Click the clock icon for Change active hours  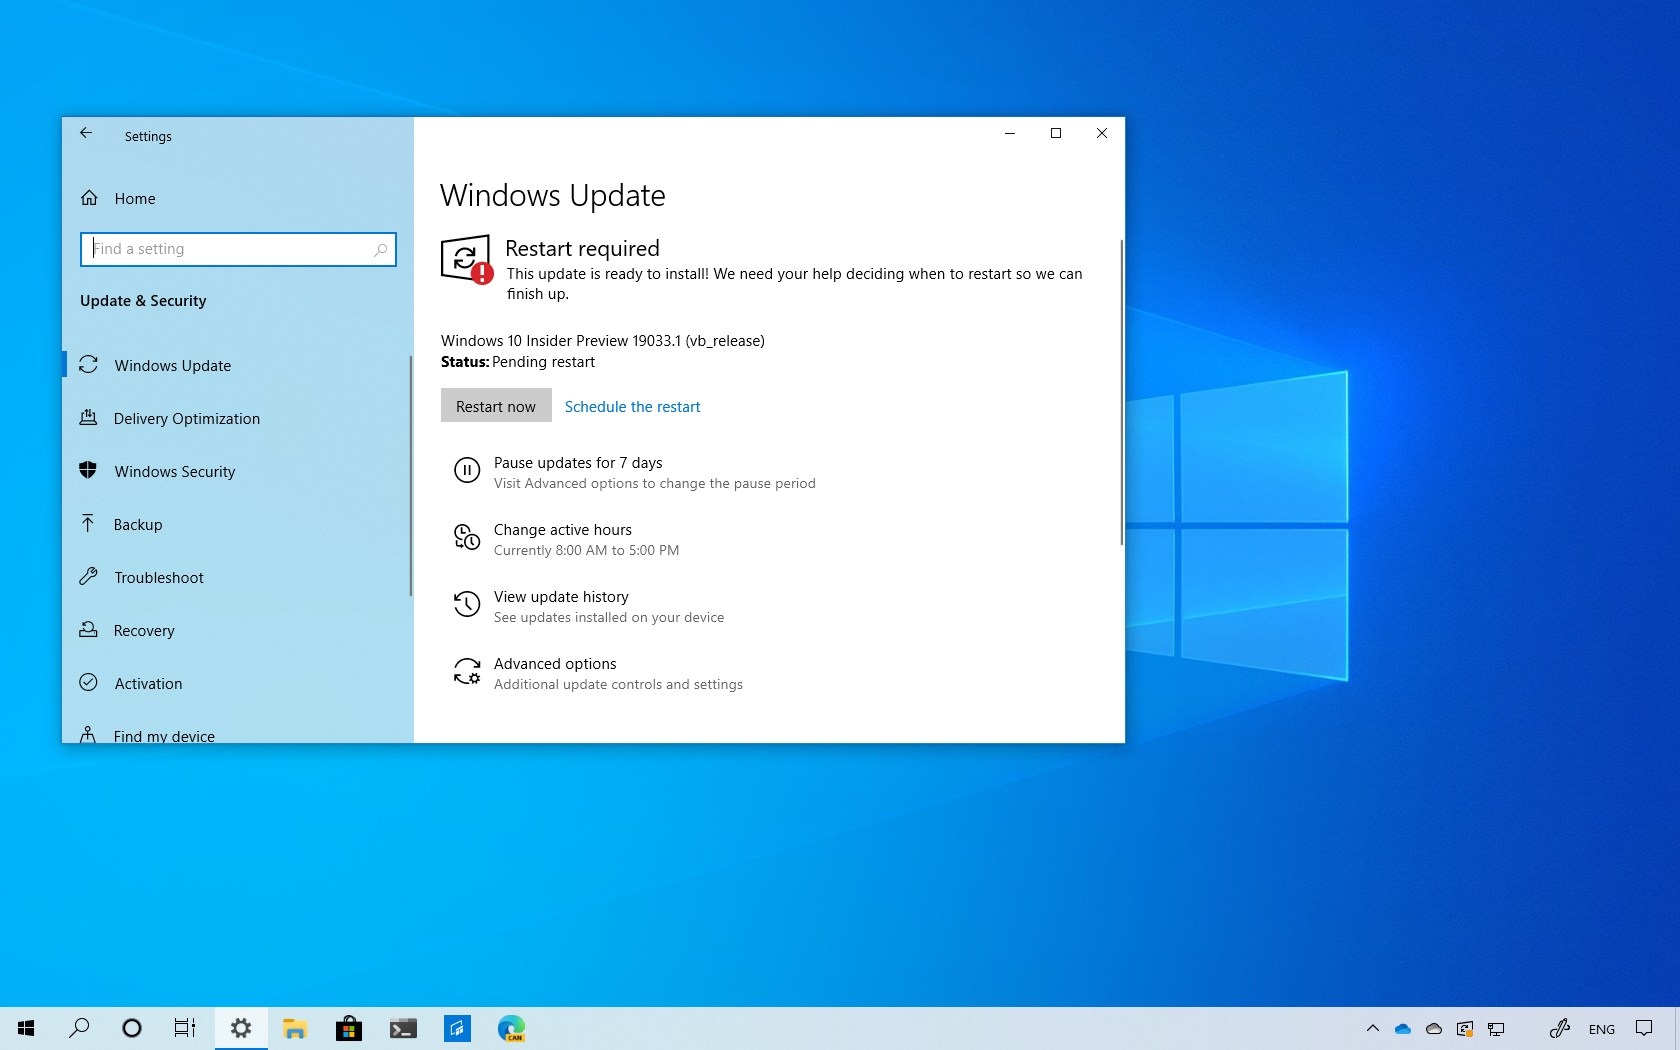click(x=467, y=538)
